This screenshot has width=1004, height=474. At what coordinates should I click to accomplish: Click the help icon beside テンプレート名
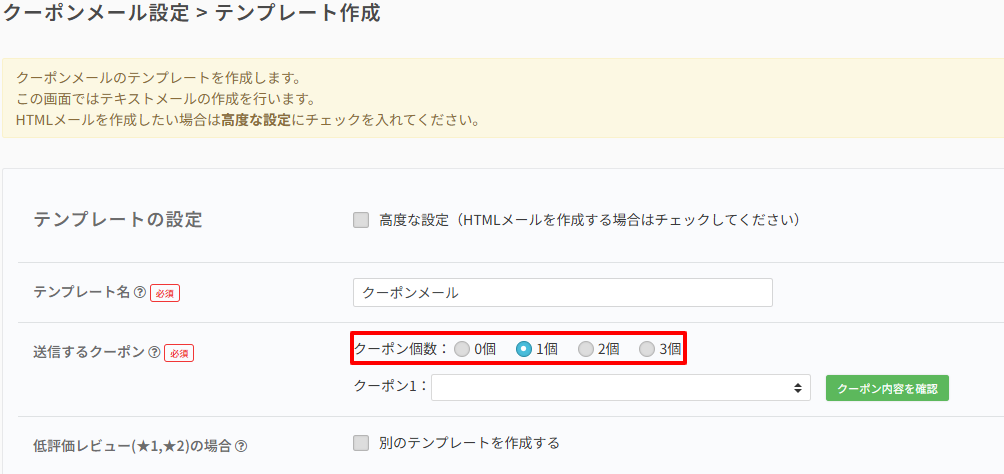[x=140, y=292]
